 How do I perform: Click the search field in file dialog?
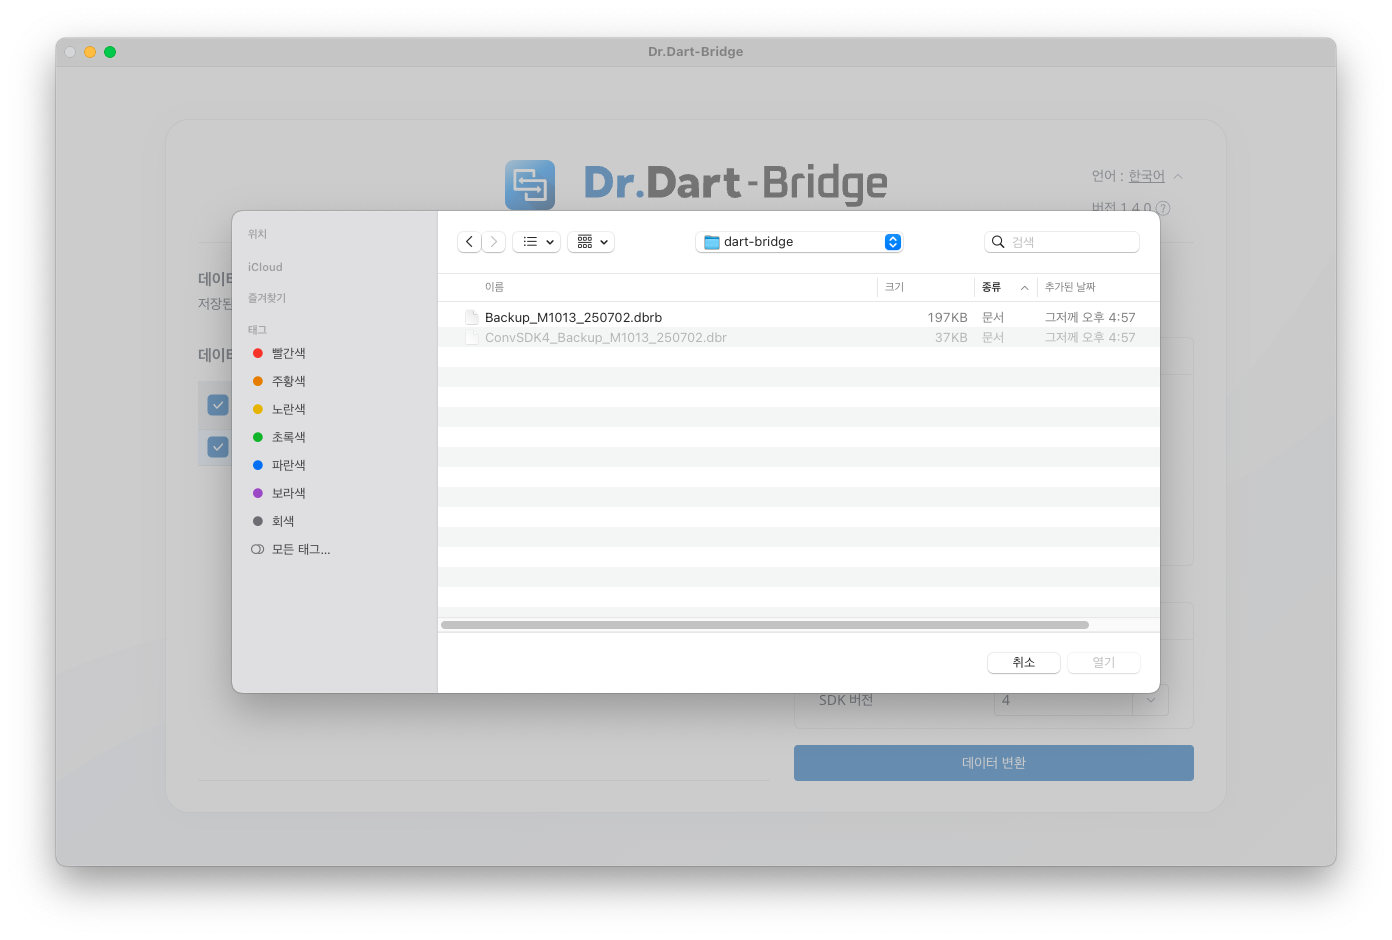pyautogui.click(x=1070, y=242)
